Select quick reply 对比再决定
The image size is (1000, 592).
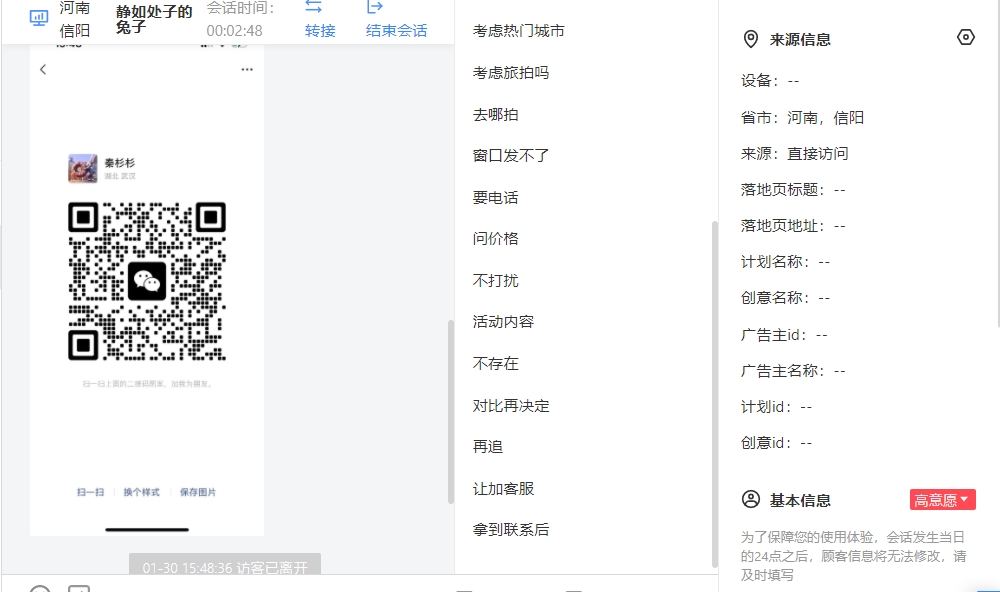pos(511,406)
